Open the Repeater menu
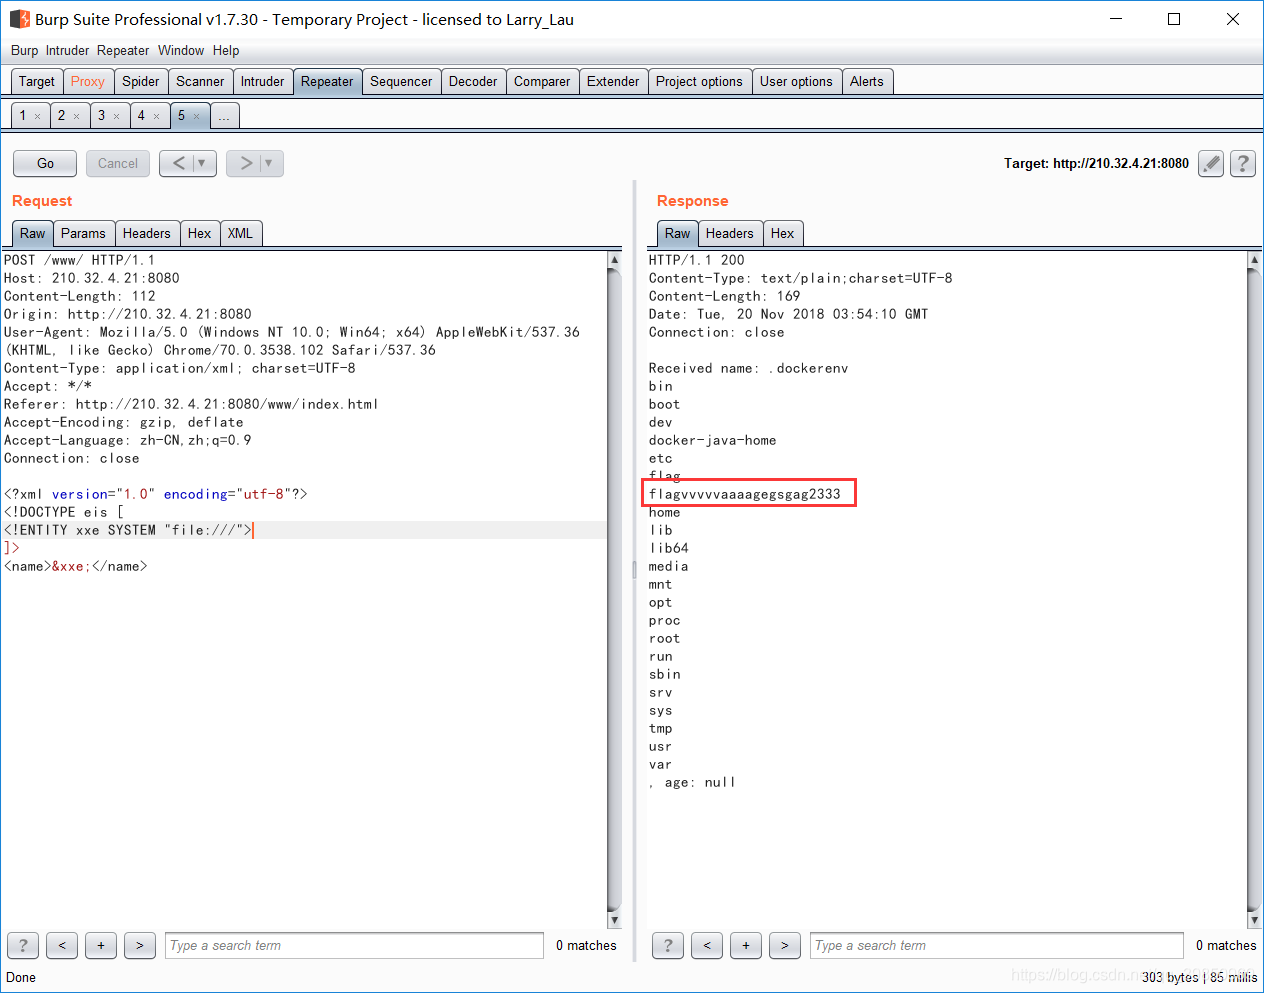The width and height of the screenshot is (1264, 993). (x=123, y=50)
